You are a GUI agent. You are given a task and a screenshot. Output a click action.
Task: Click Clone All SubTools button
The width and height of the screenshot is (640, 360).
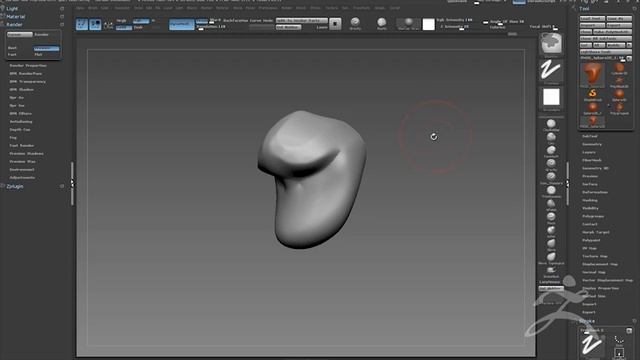pos(606,38)
